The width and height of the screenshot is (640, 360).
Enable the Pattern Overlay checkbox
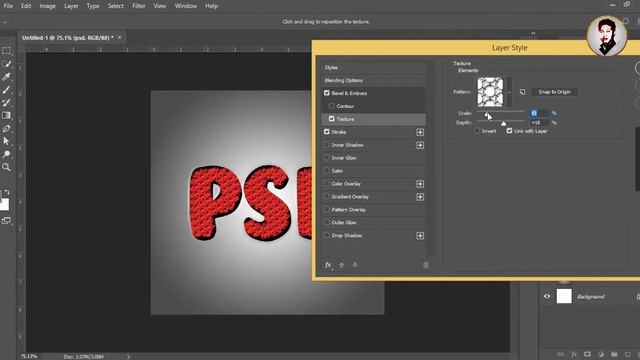327,209
